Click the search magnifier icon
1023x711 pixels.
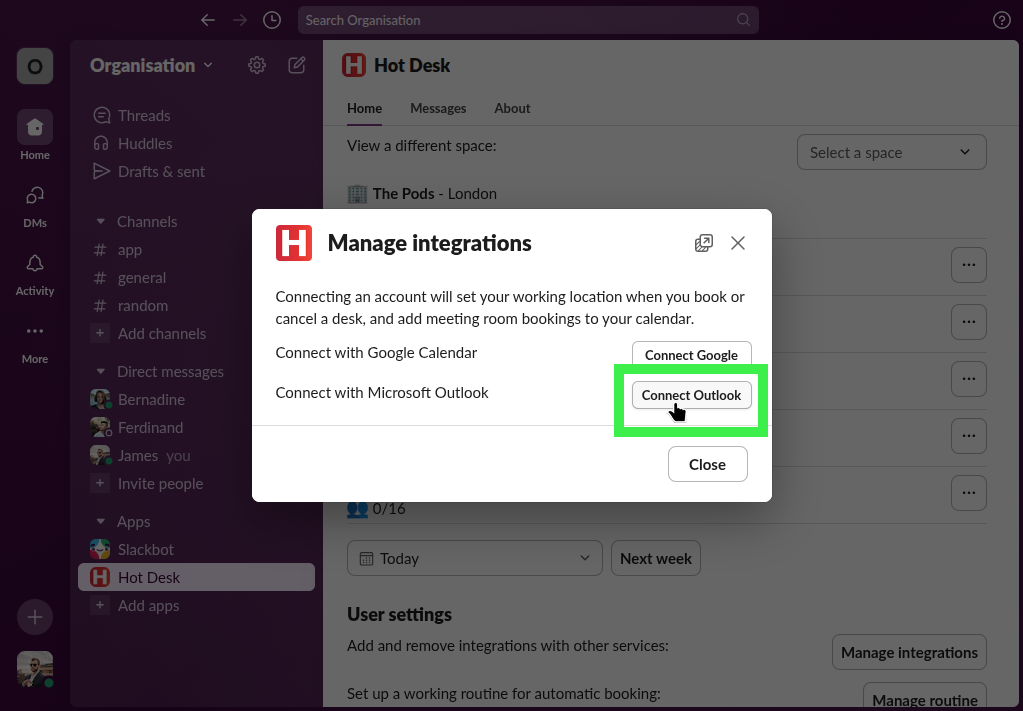743,20
